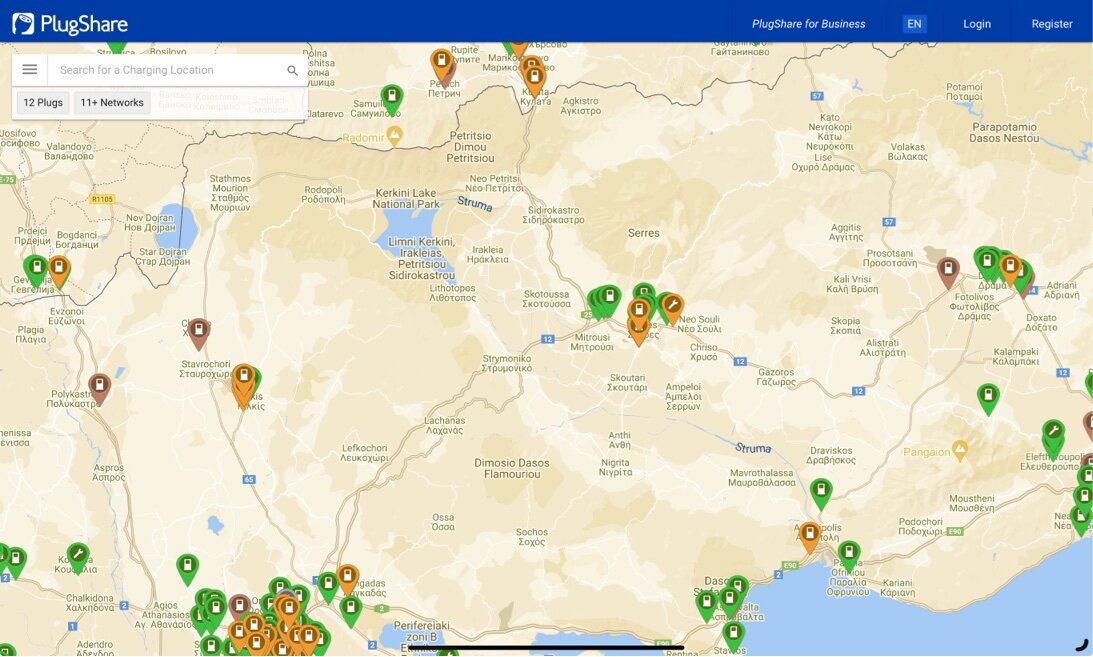
Task: Open the hamburger menu beside search
Action: point(29,70)
